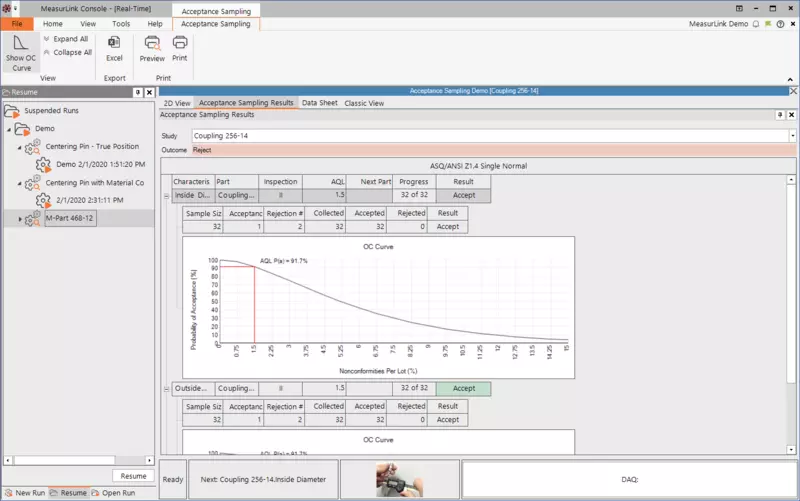
Task: Collapse Centering Pin with Material Co node
Action: [19, 184]
